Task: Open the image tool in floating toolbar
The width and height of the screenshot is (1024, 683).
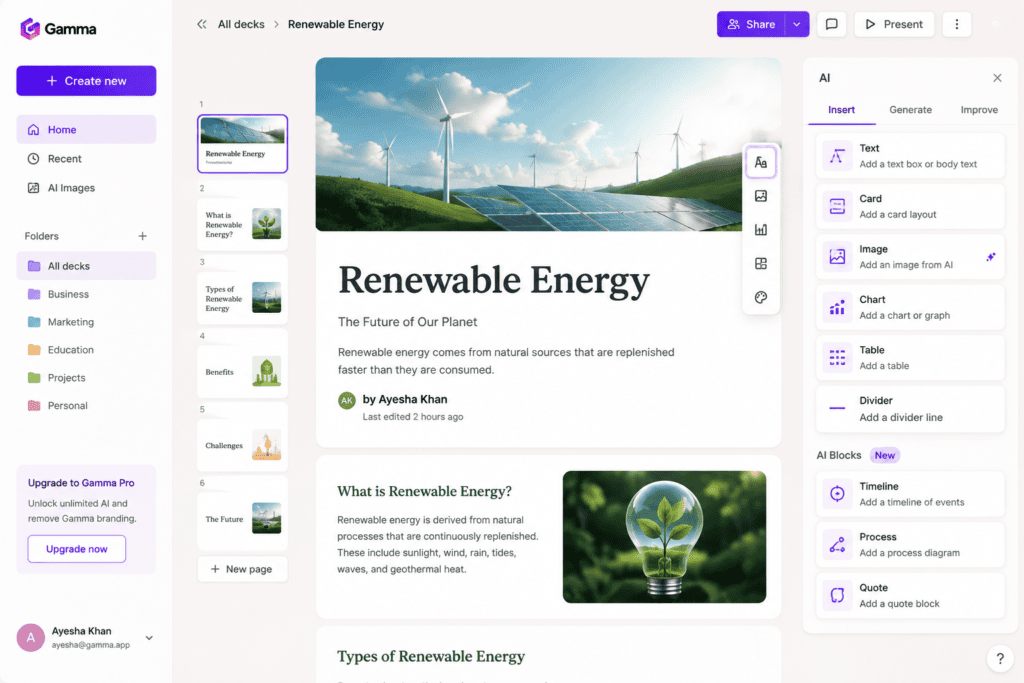Action: coord(761,196)
